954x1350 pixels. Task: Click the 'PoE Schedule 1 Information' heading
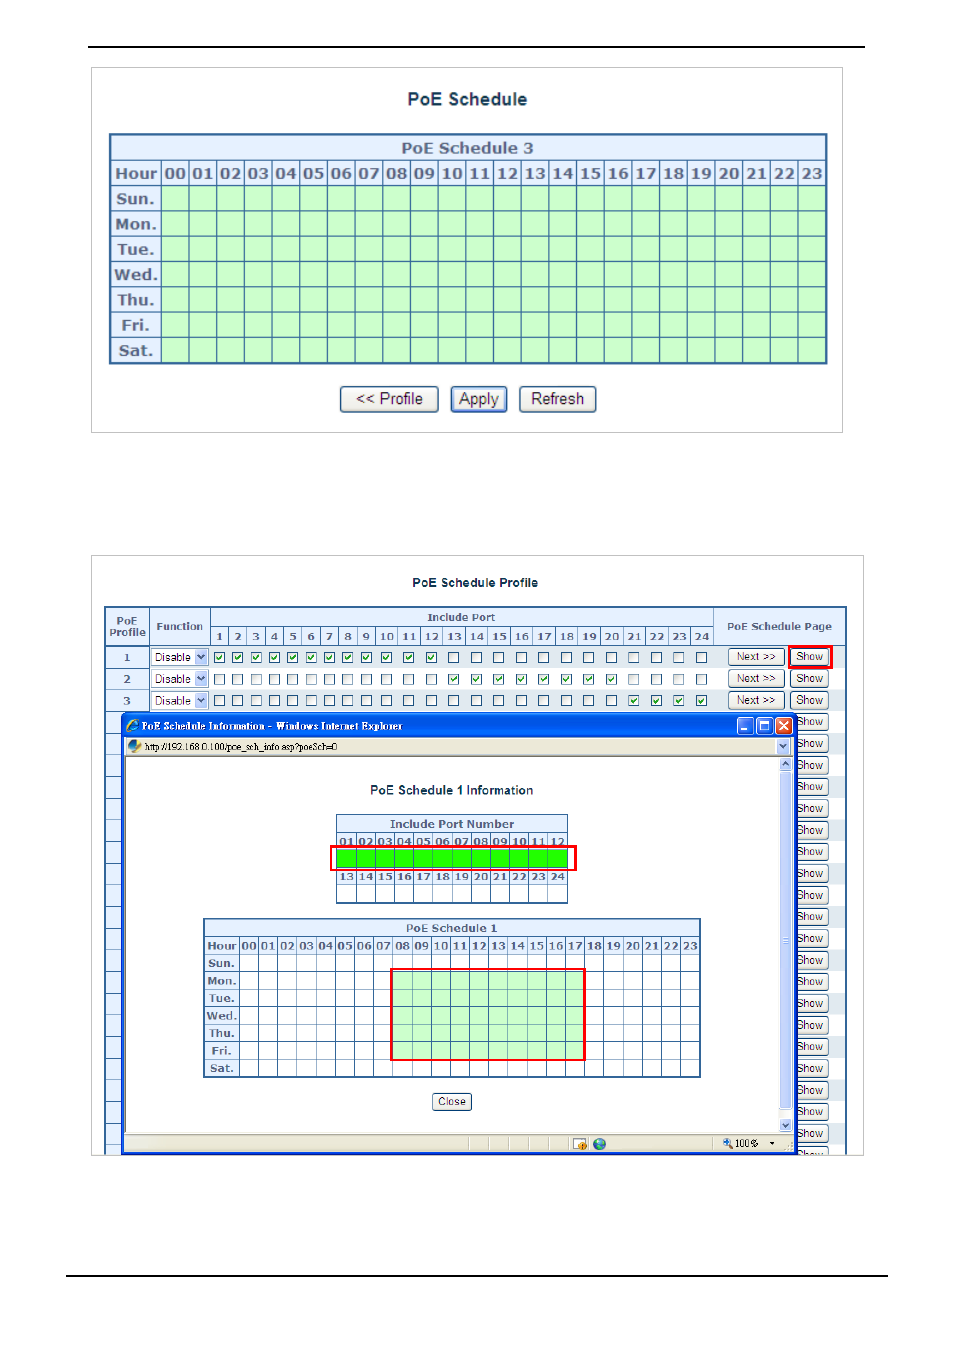[x=452, y=790]
